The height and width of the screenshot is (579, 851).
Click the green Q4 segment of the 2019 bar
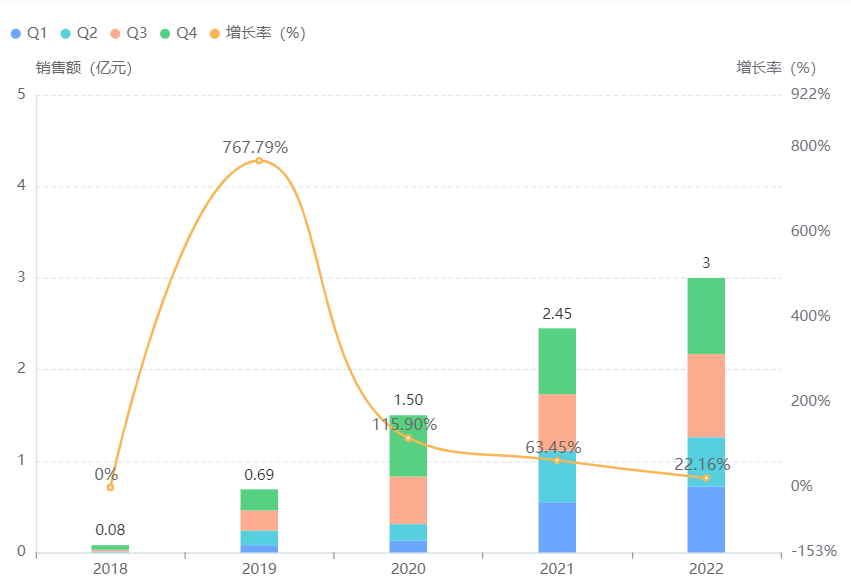[x=259, y=500]
